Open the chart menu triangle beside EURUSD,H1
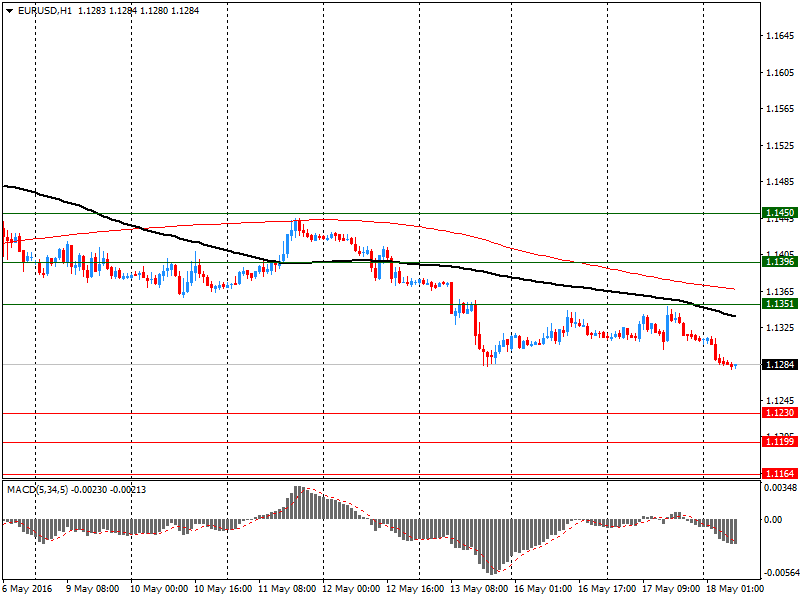This screenshot has height=600, width=800. click(10, 11)
